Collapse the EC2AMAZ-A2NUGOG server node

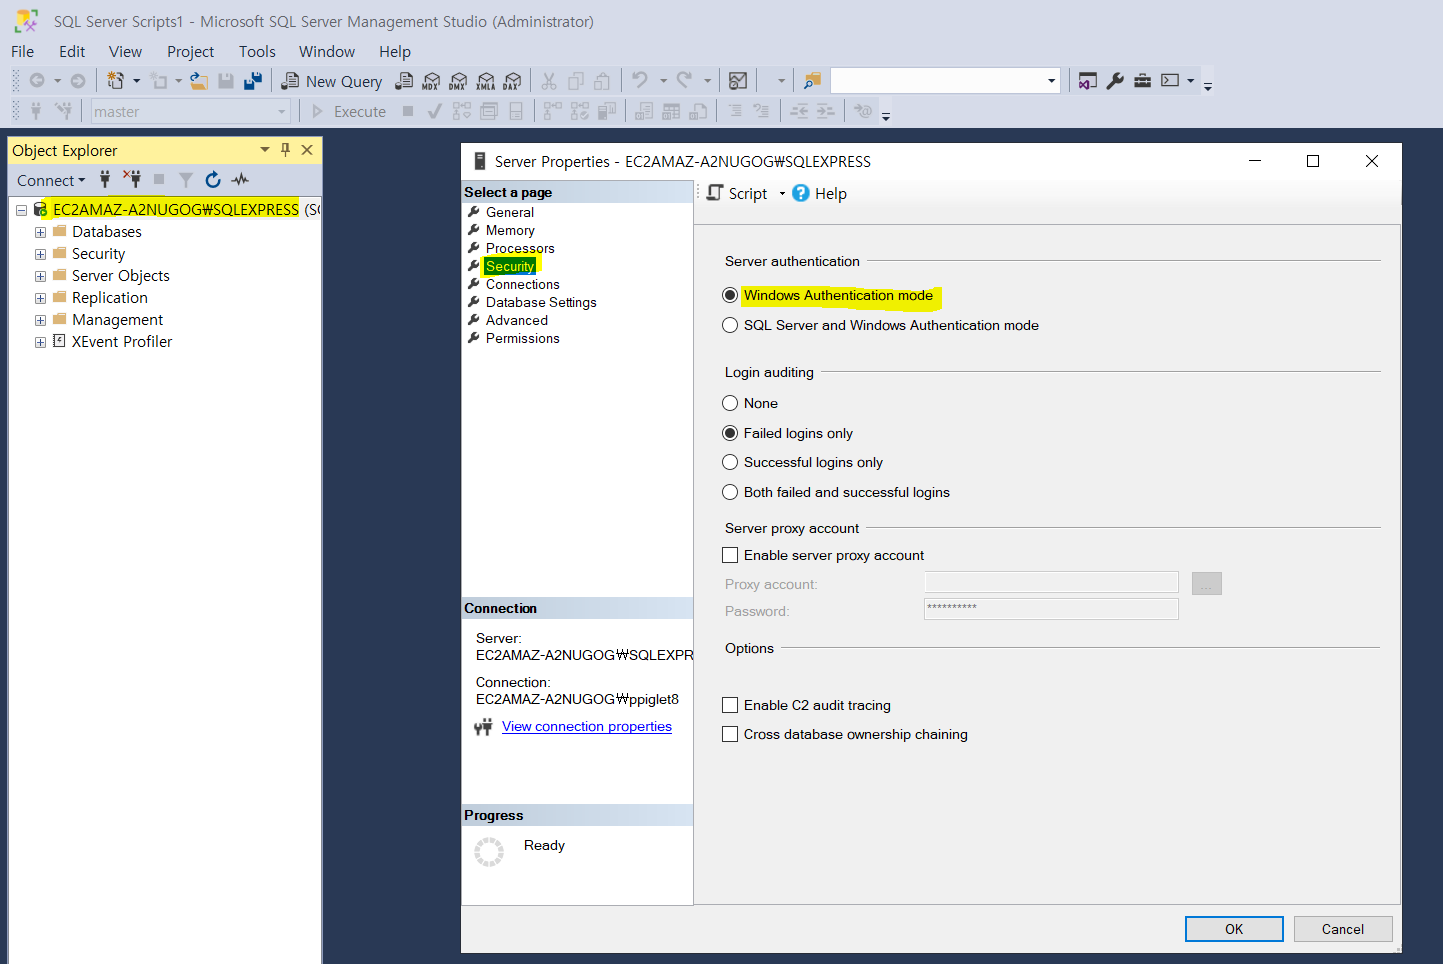(x=21, y=210)
